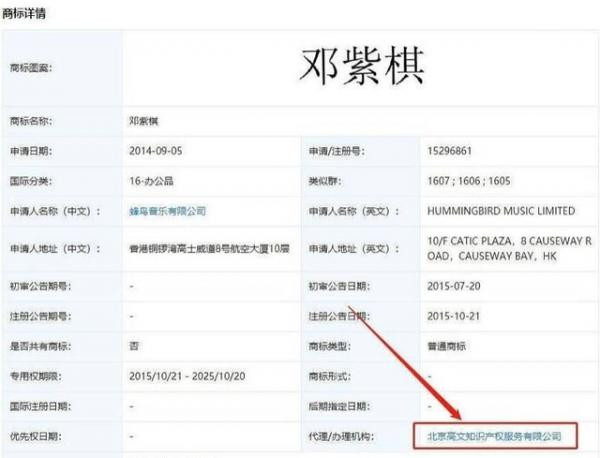Screen dimensions: 600x458
Task: Open the 北京高文知识产权服务有限公司 agency link
Action: coord(489,436)
